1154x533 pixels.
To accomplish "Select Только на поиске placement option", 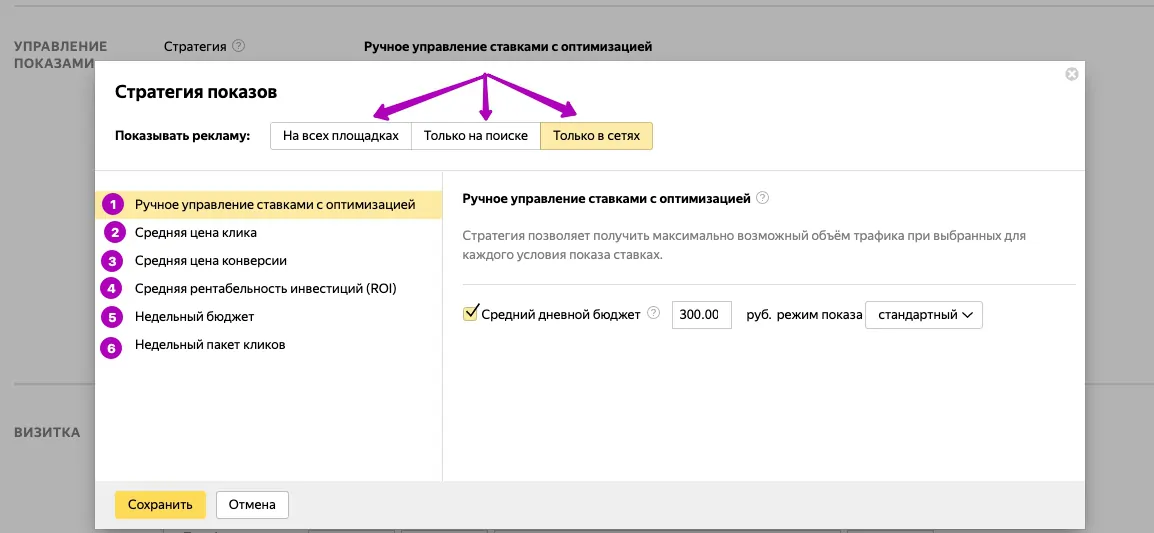I will click(475, 136).
